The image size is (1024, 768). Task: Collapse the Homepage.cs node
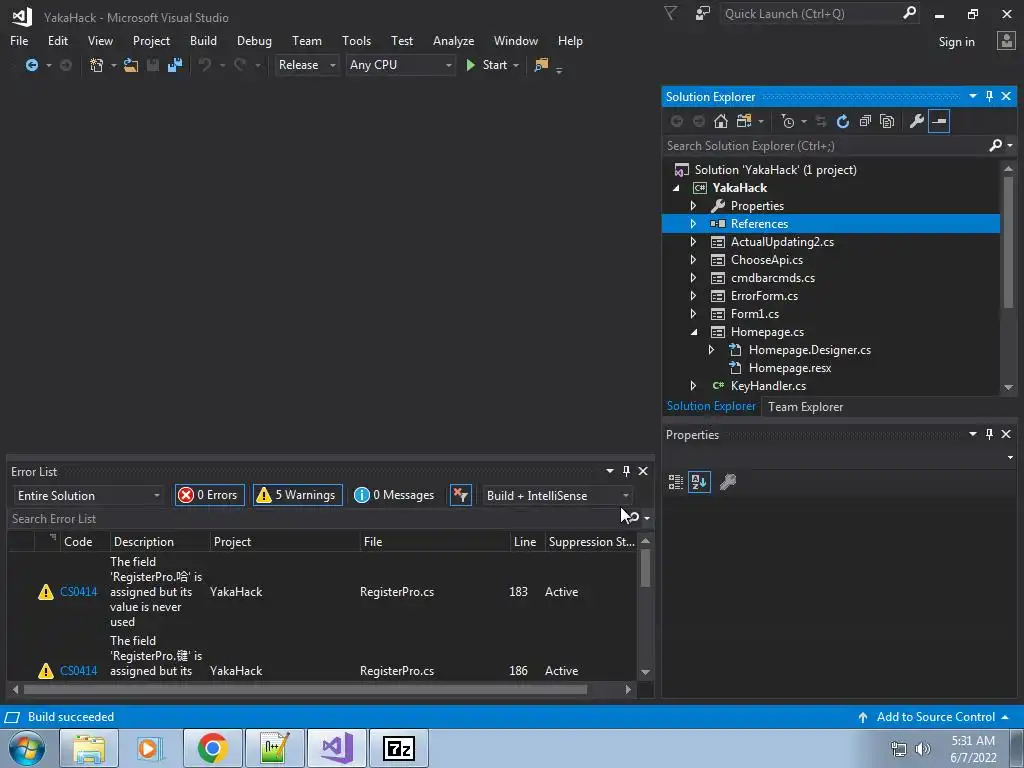coord(694,332)
